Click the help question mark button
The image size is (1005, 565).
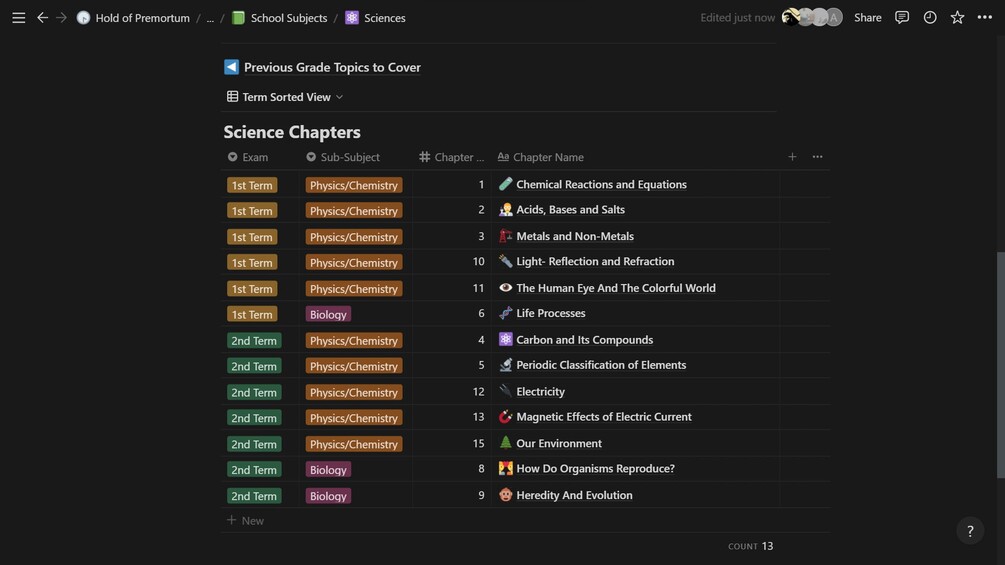(x=970, y=531)
